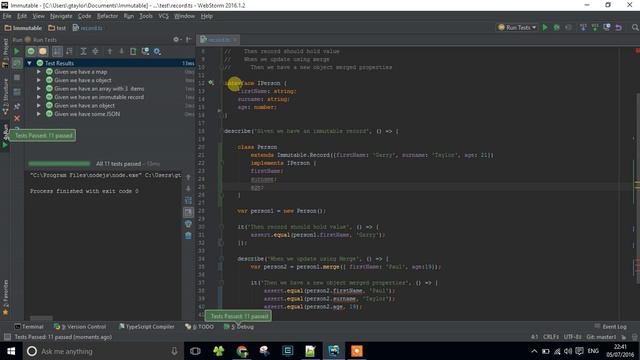Click the test folder breadcrumb
The image size is (640, 360).
point(57,28)
